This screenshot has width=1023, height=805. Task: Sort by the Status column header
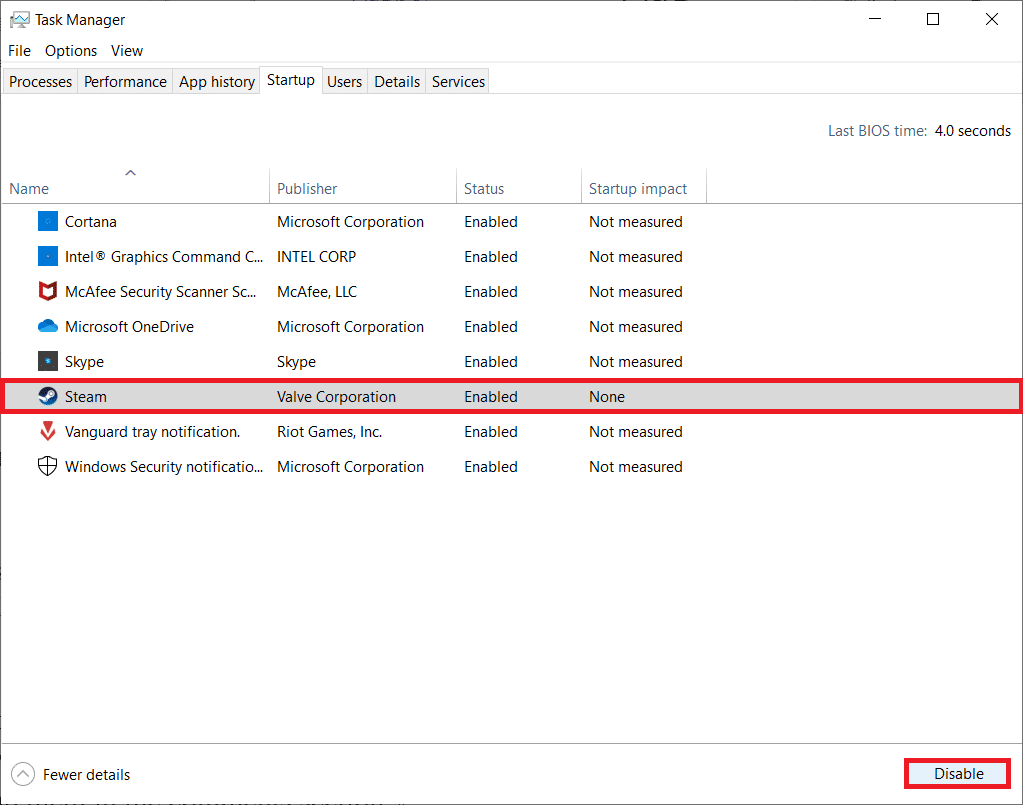tap(519, 185)
